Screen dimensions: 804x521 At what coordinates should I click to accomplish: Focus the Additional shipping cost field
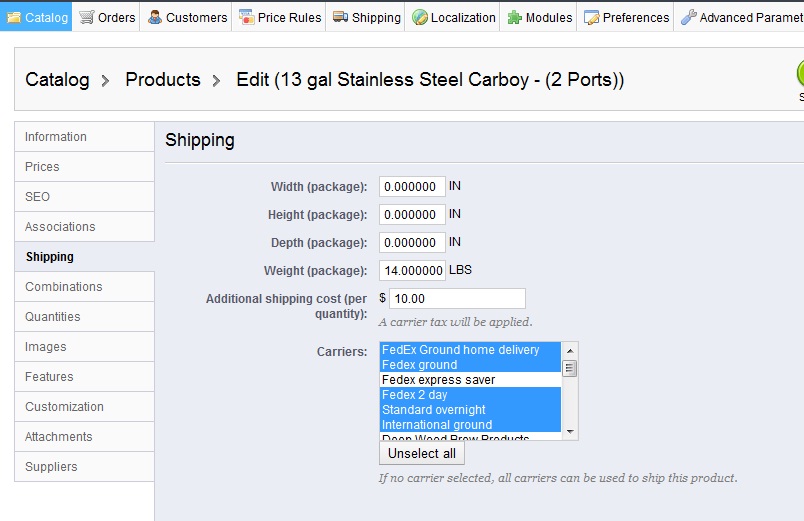[456, 298]
